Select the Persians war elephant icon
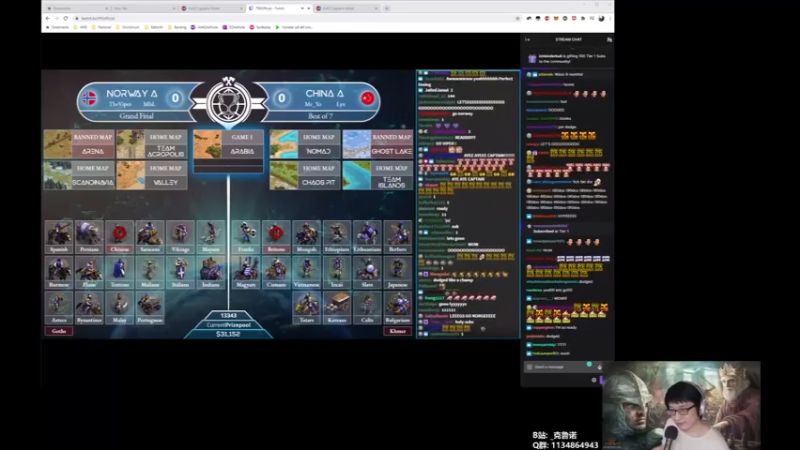800x450 pixels. tap(89, 237)
